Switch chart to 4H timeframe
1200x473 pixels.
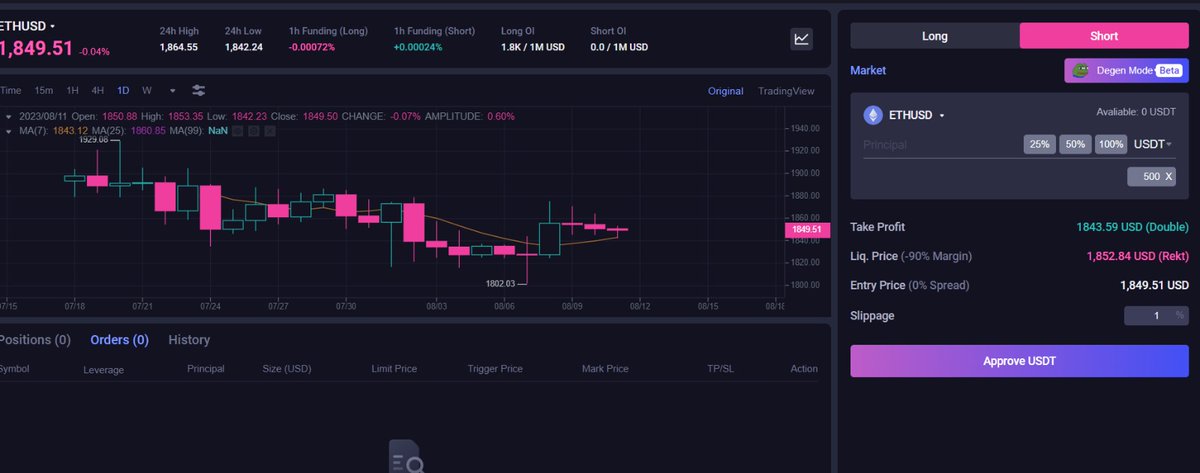tap(98, 90)
